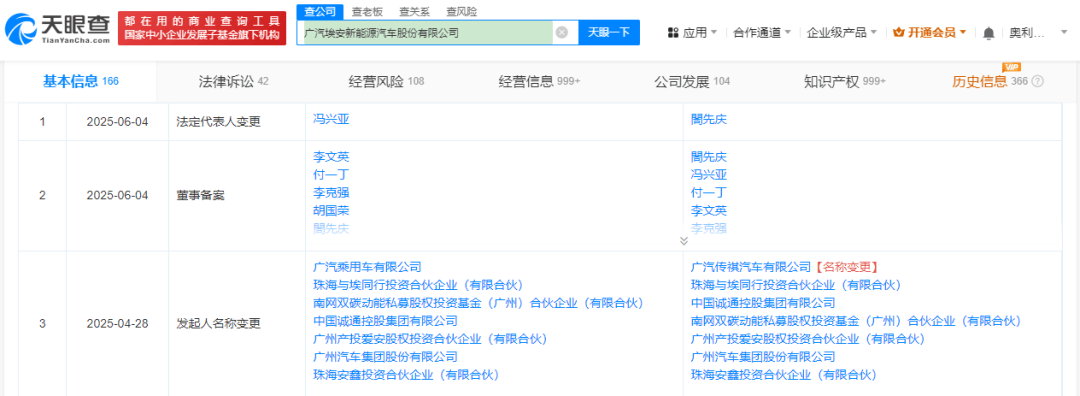Click the date 2025-04-28
Image resolution: width=1080 pixels, height=396 pixels.
pyautogui.click(x=118, y=323)
